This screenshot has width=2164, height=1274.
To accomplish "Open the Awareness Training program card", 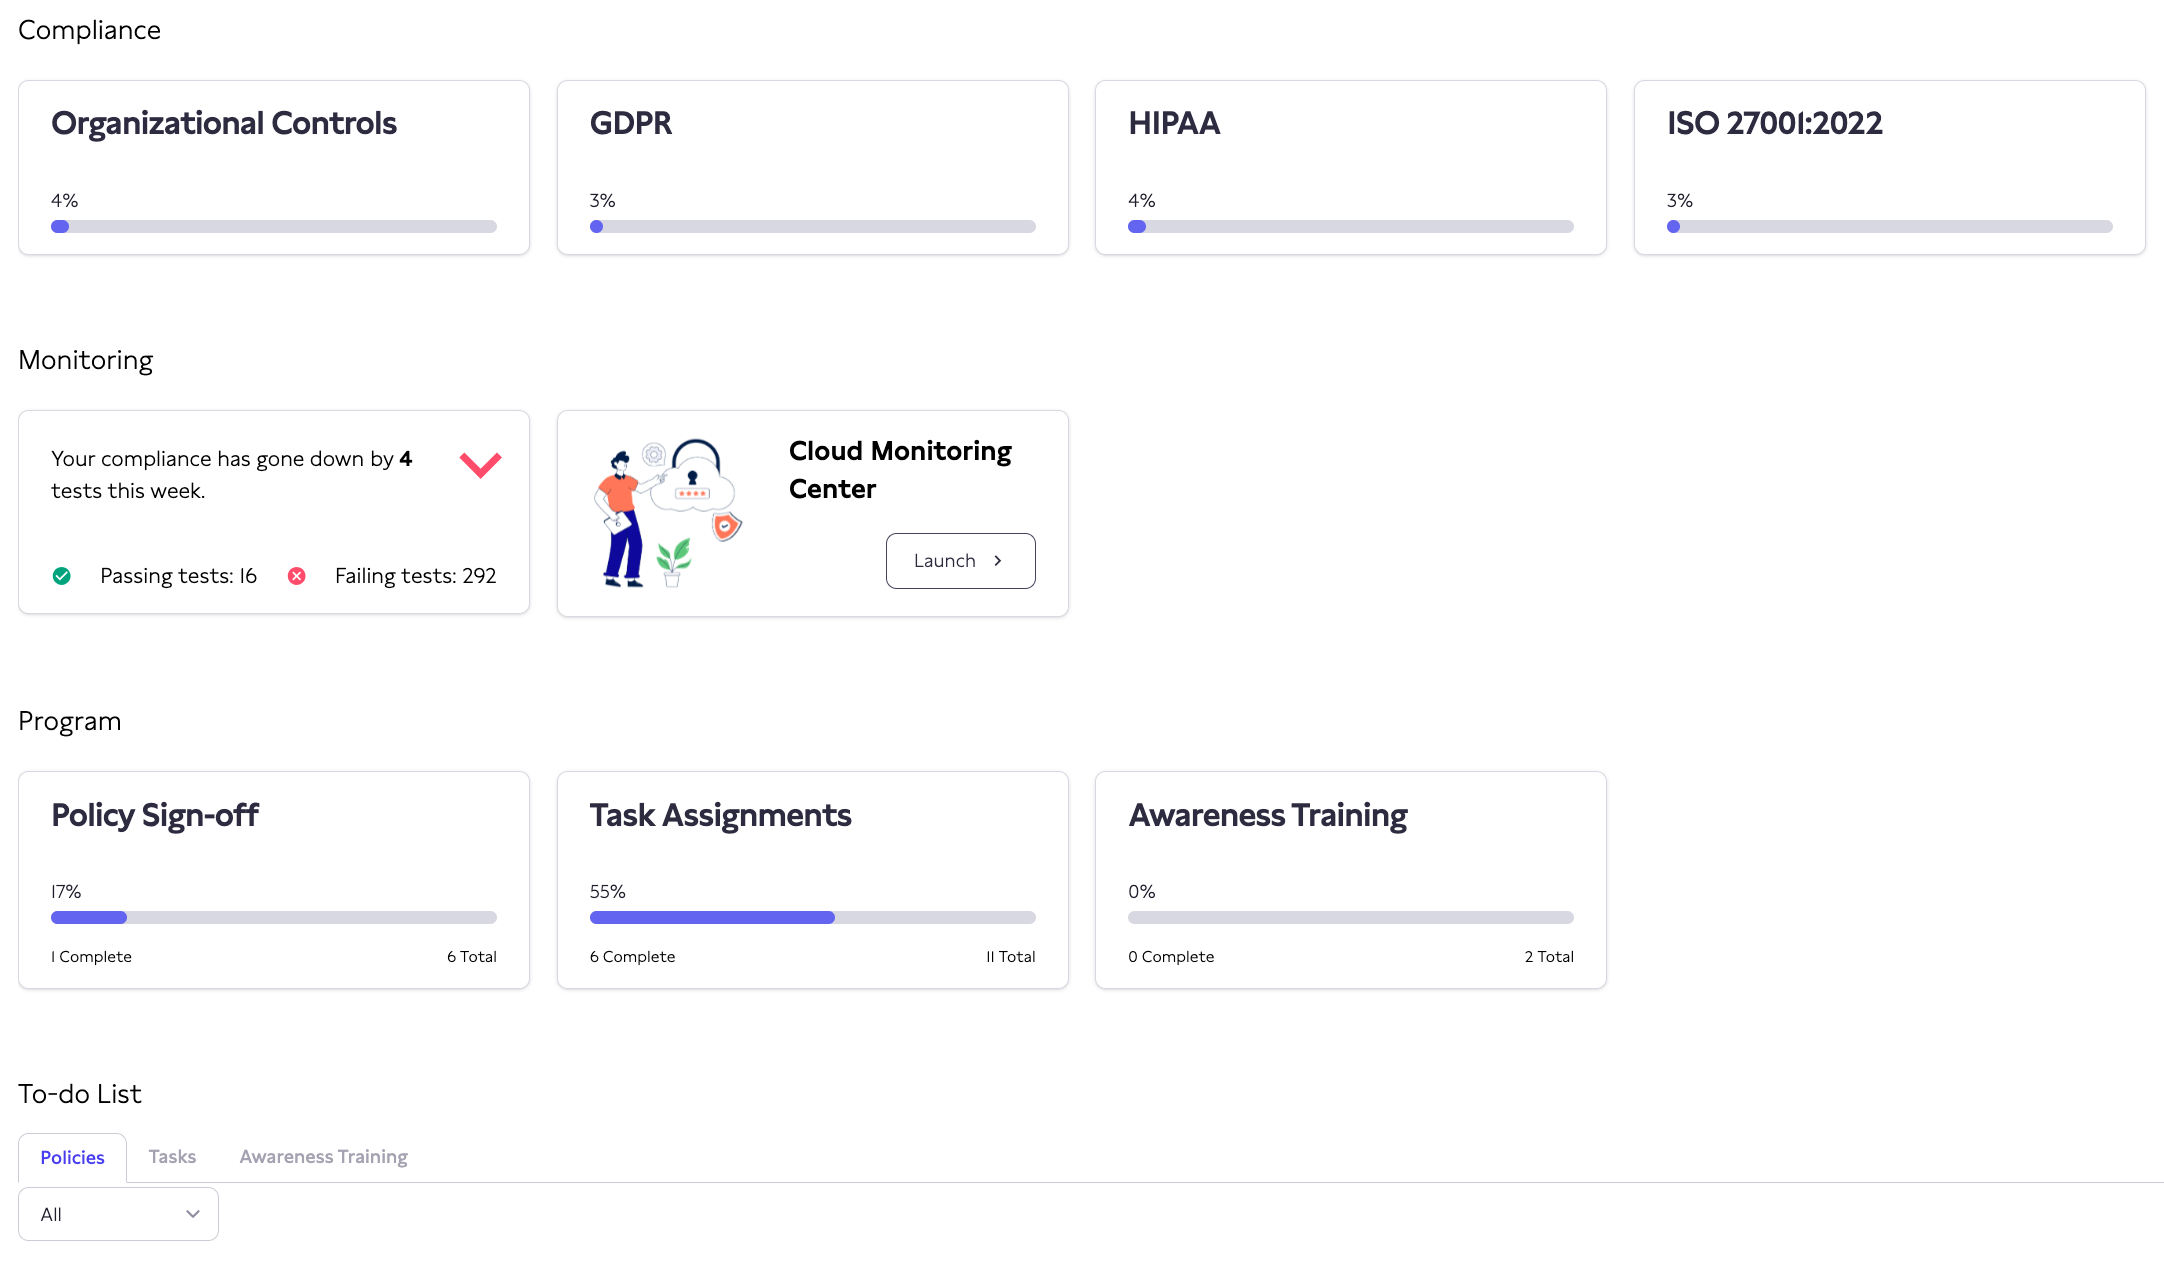I will 1351,880.
